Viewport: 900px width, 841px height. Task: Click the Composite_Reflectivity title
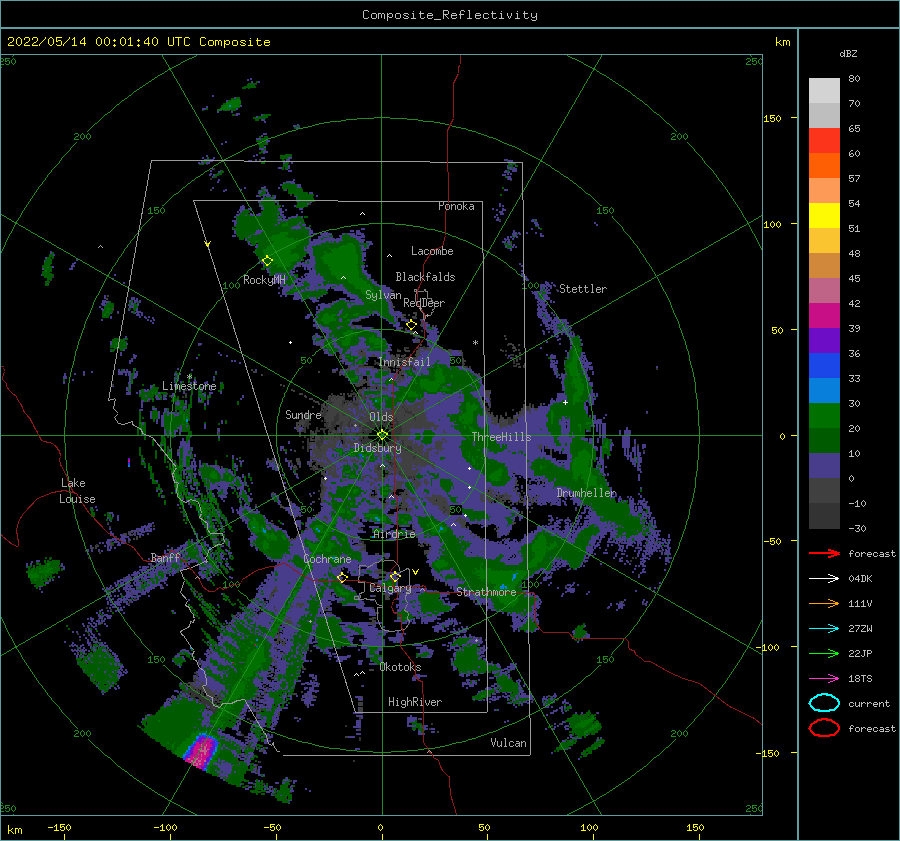click(450, 15)
